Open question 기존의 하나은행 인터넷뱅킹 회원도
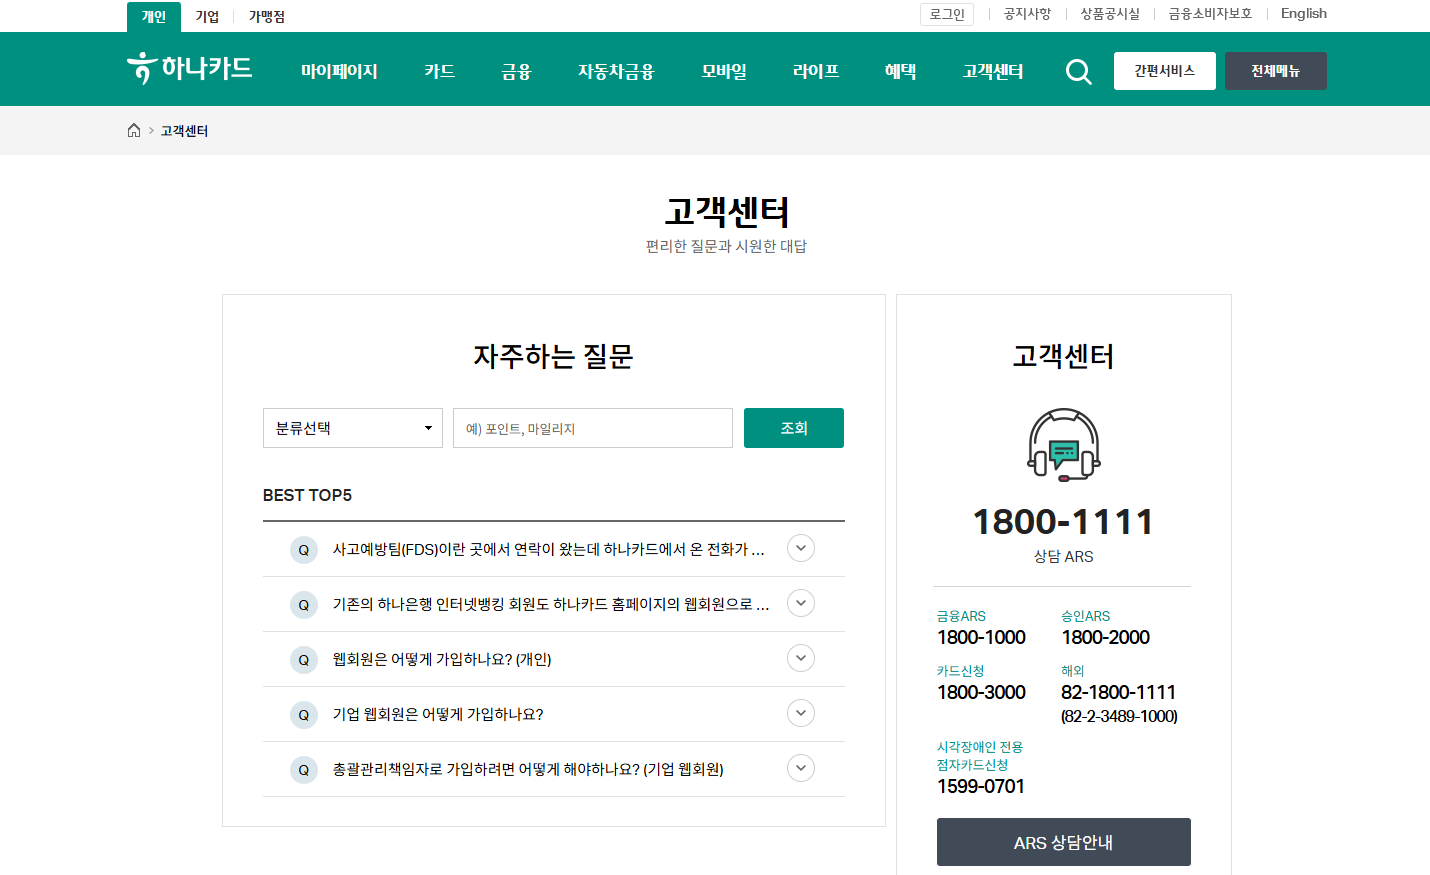The width and height of the screenshot is (1430, 875). pos(551,604)
